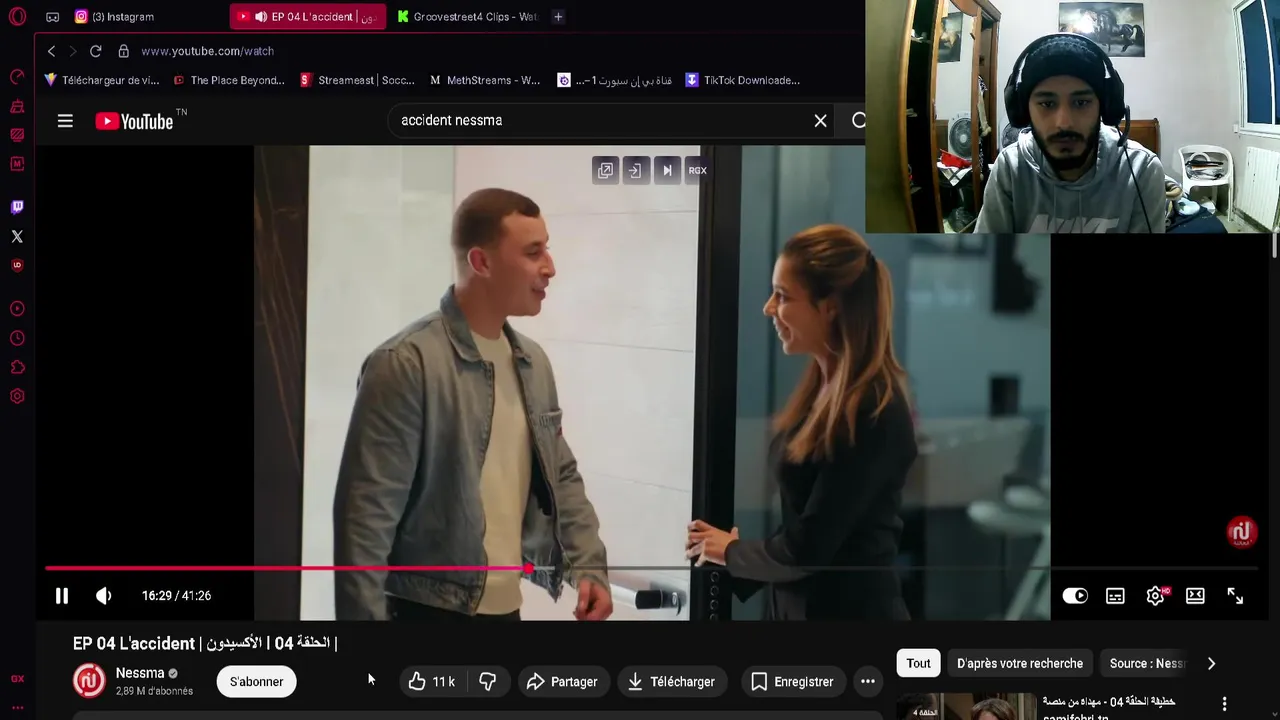Image resolution: width=1280 pixels, height=720 pixels.
Task: Mute the video volume
Action: pos(103,596)
